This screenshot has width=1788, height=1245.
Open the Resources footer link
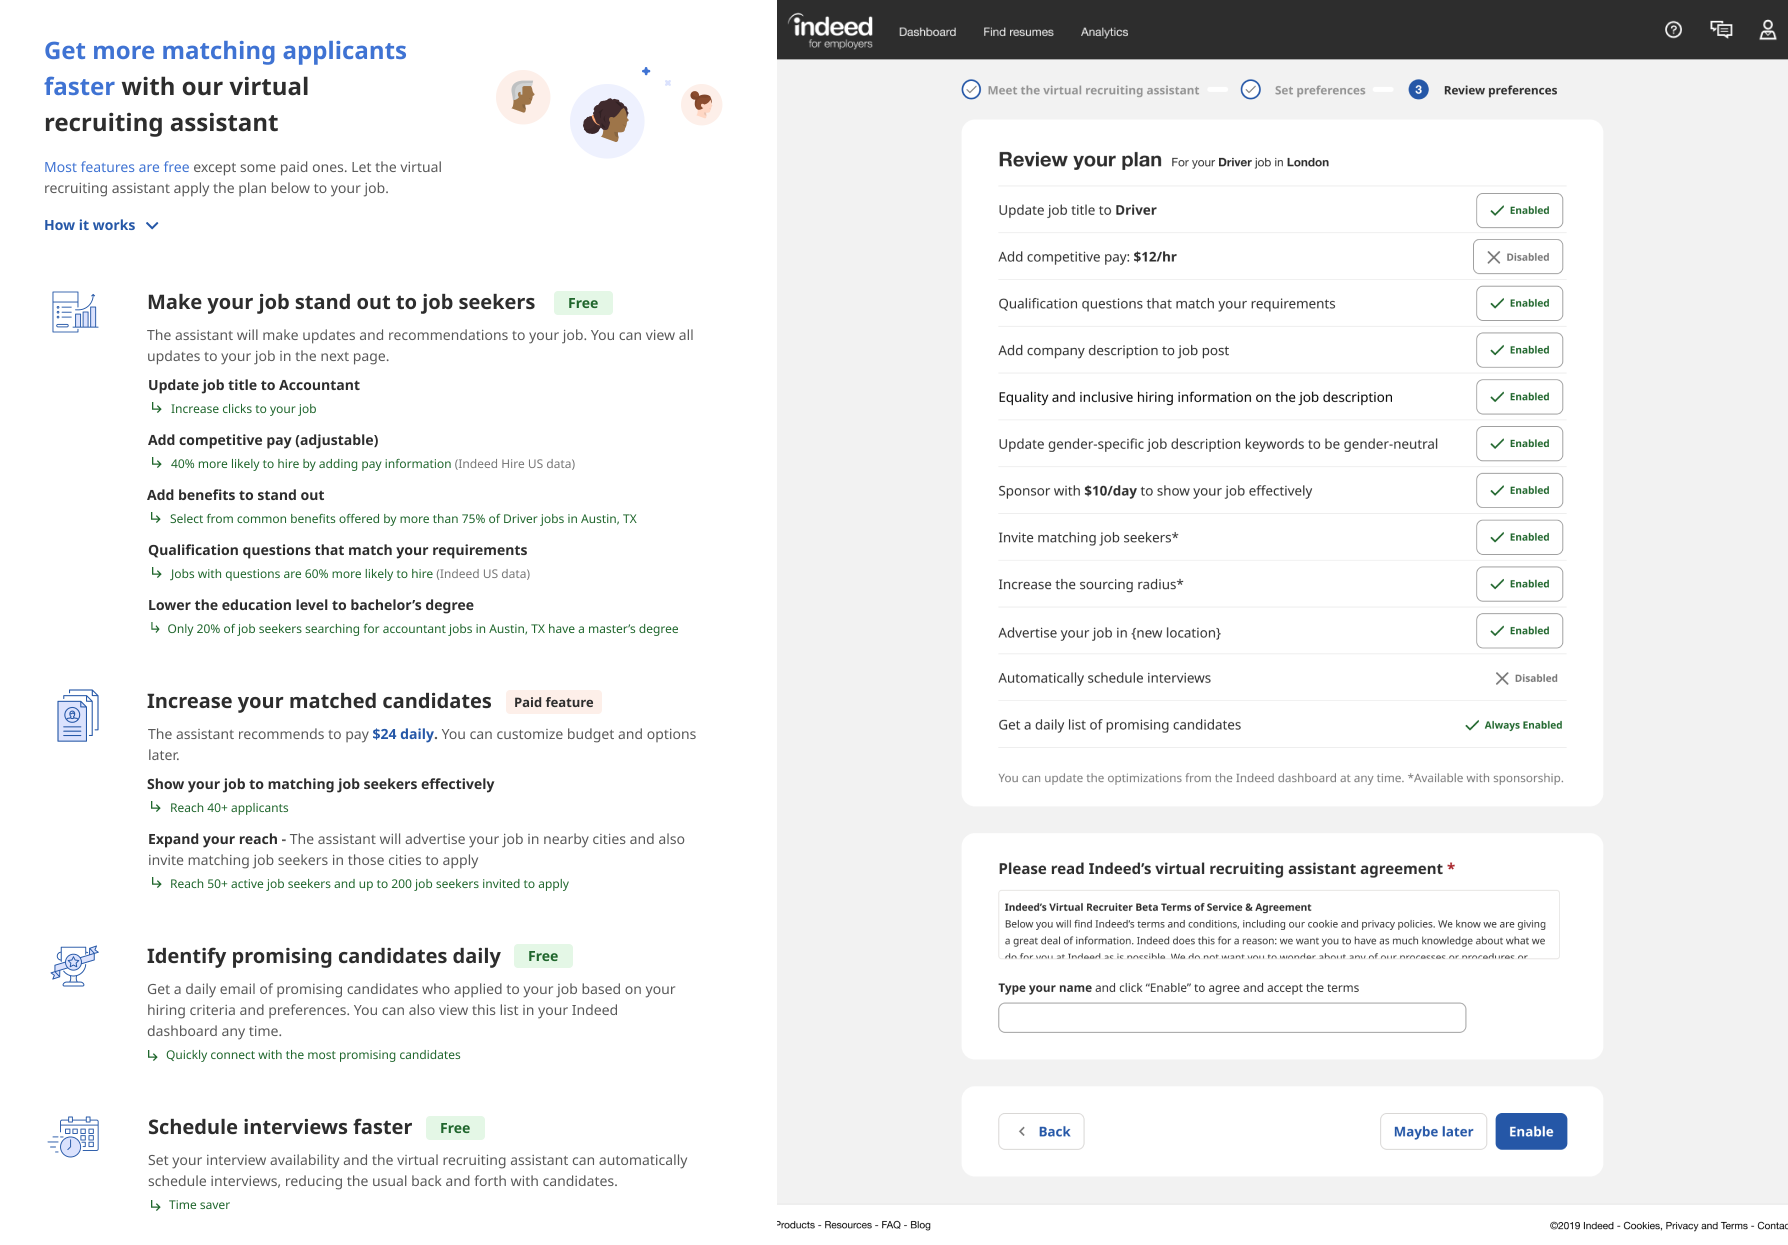point(848,1225)
